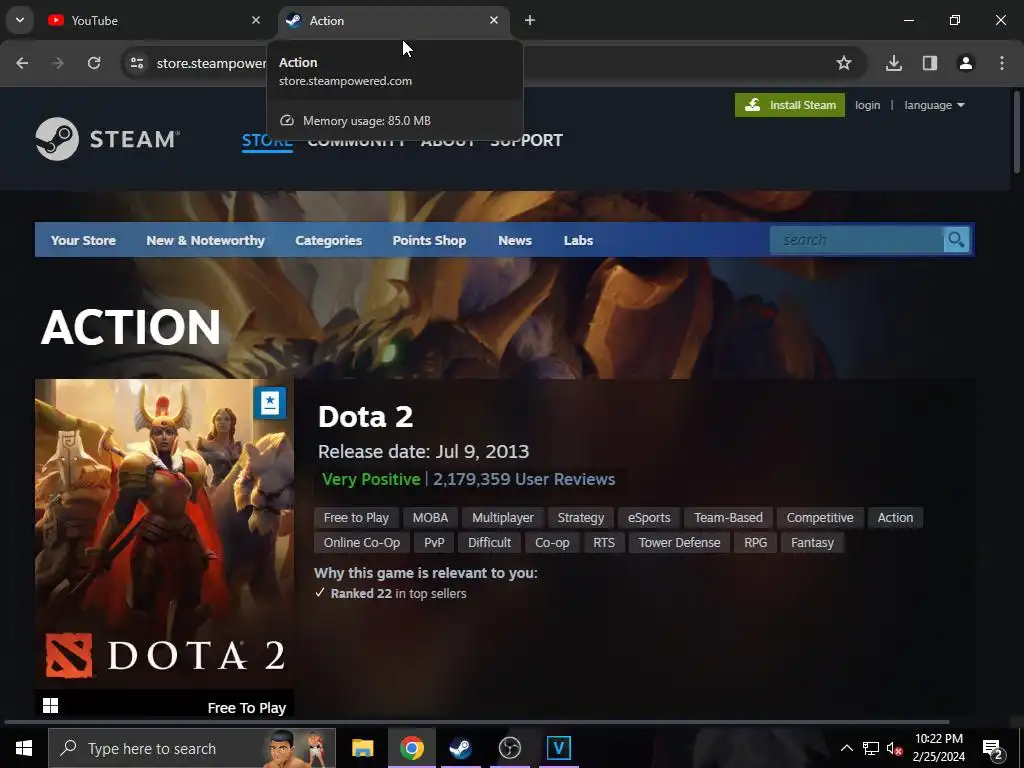The height and width of the screenshot is (768, 1024).
Task: Click the Tower Defense tag
Action: [x=679, y=543]
